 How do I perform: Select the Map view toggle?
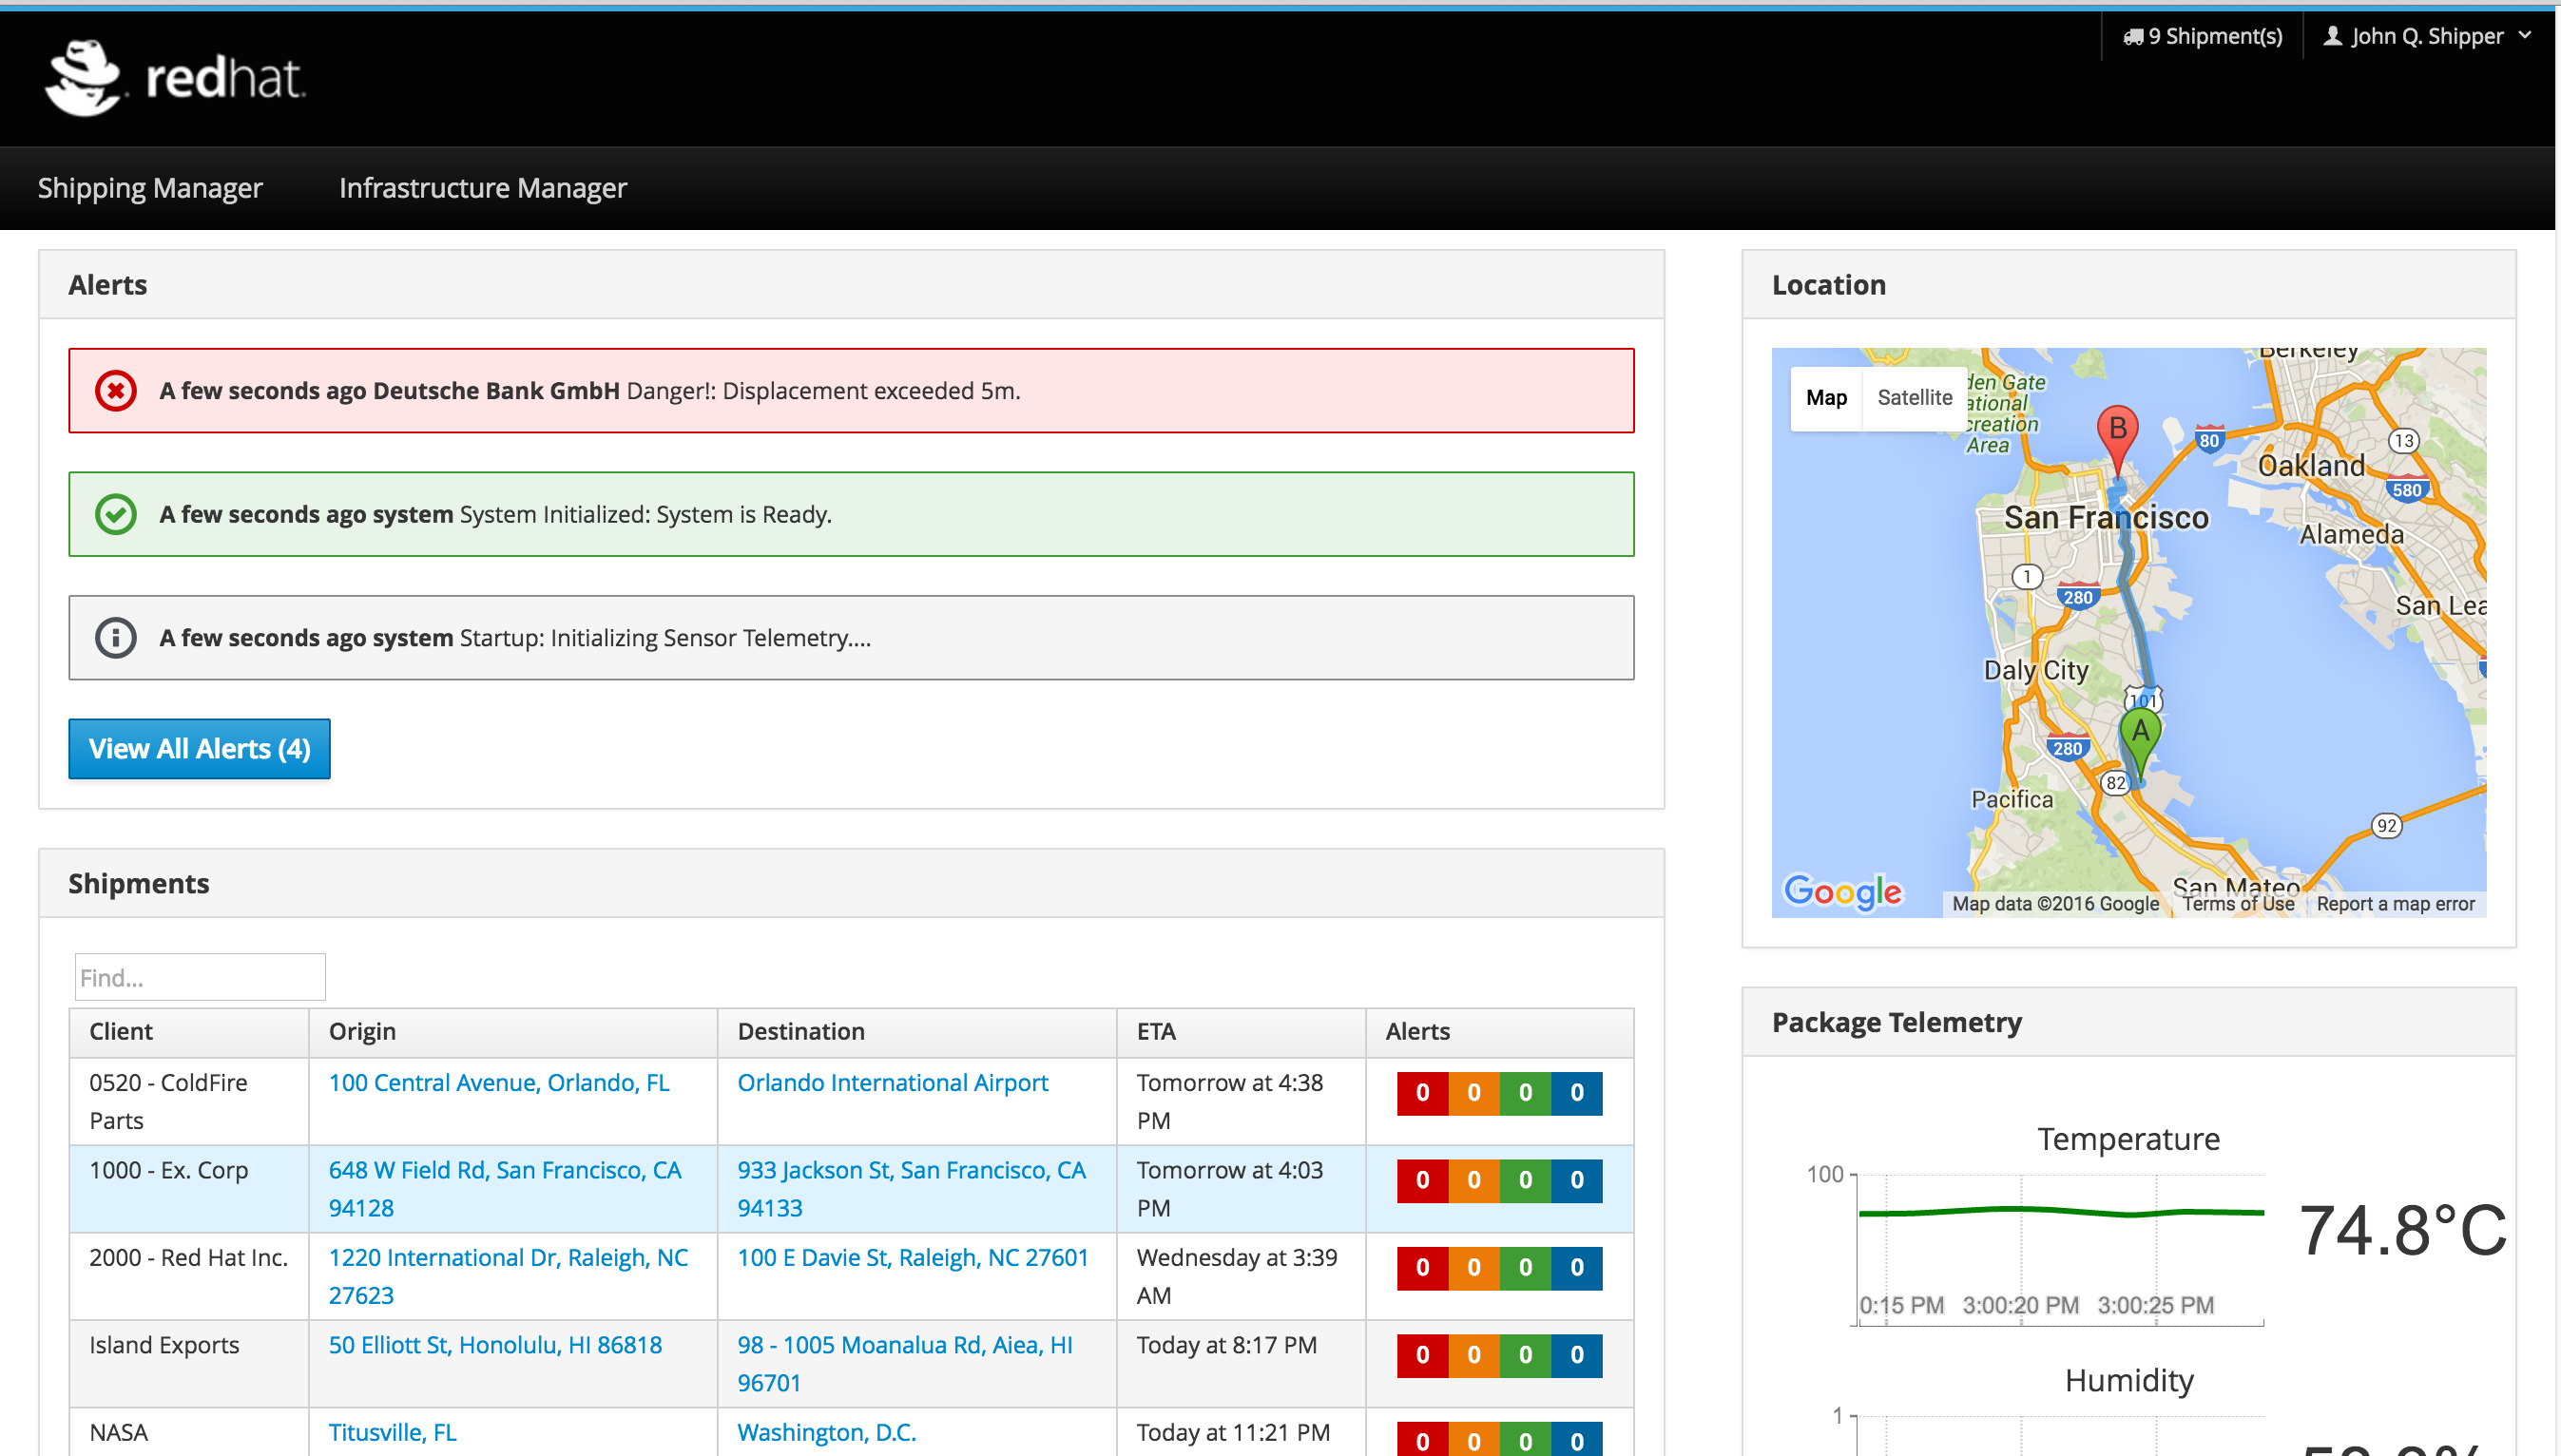1826,398
